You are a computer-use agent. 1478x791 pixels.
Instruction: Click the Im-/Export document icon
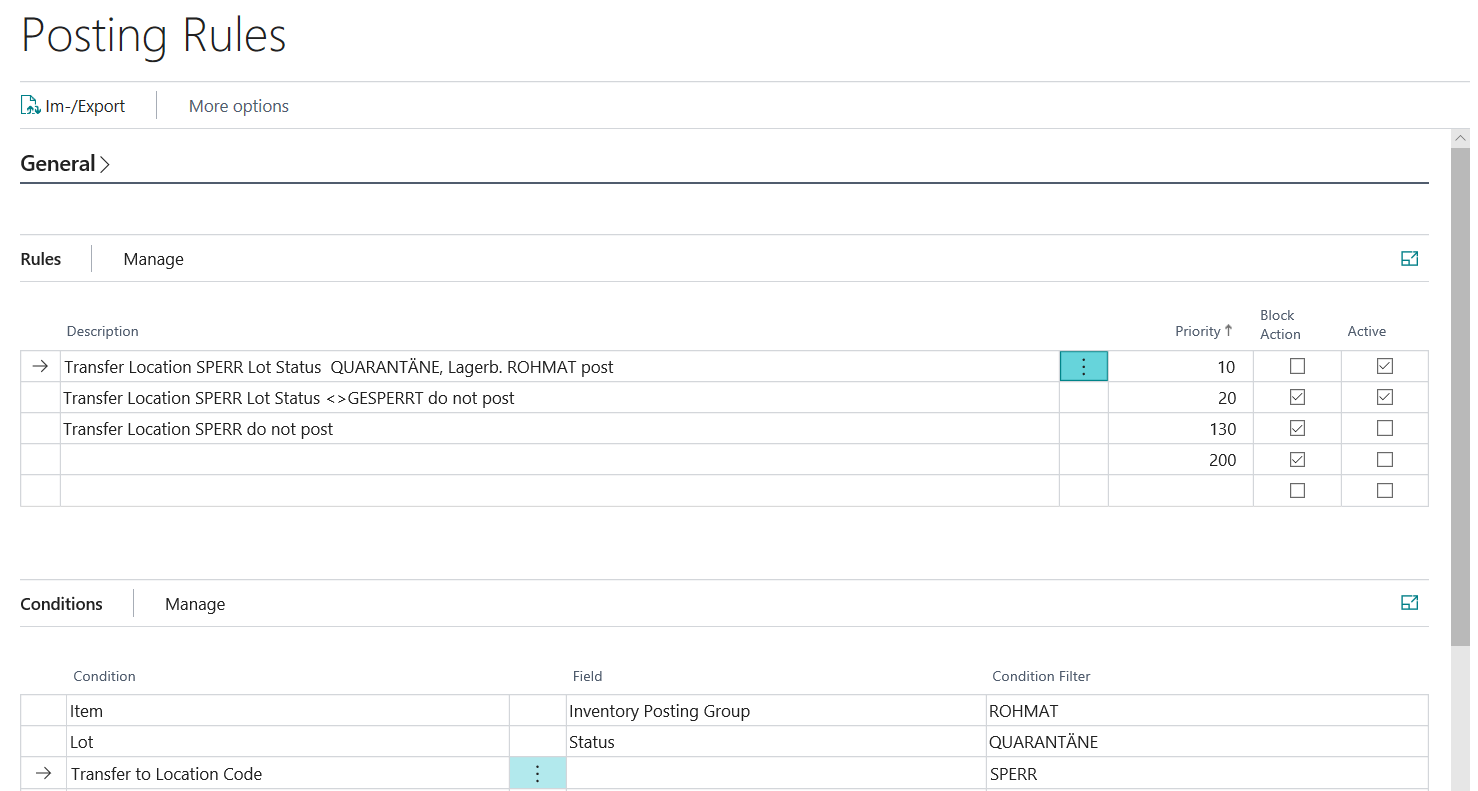[x=31, y=106]
